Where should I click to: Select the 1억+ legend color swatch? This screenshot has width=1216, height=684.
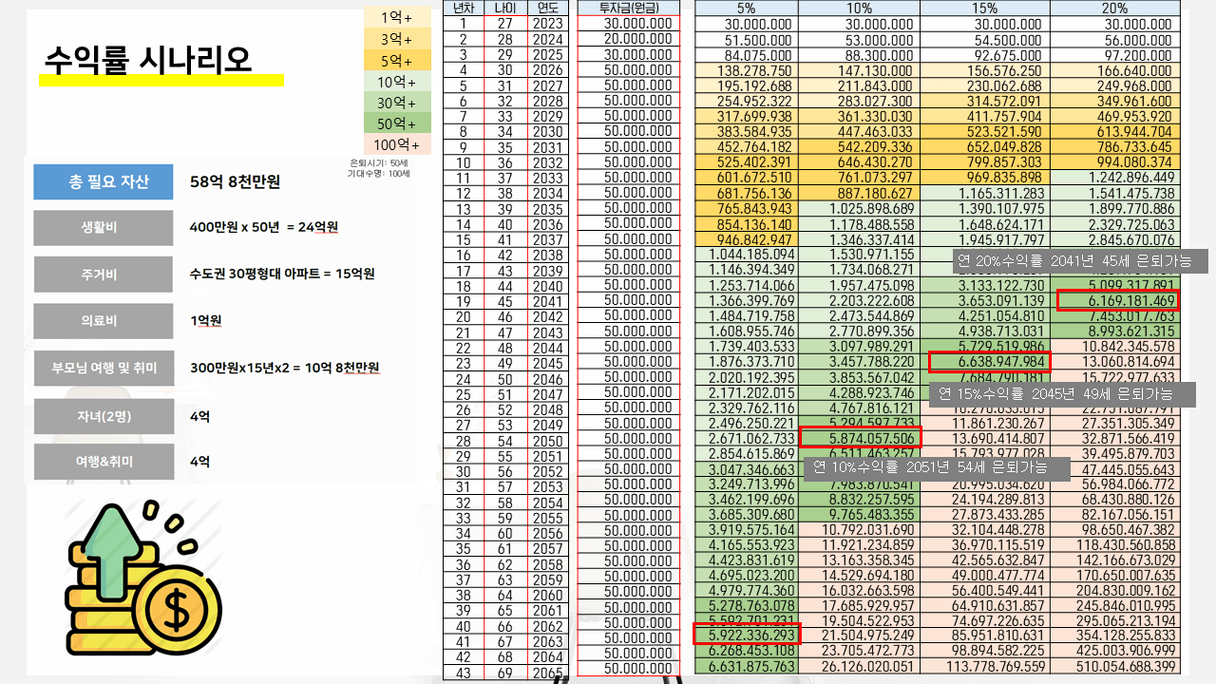(395, 18)
